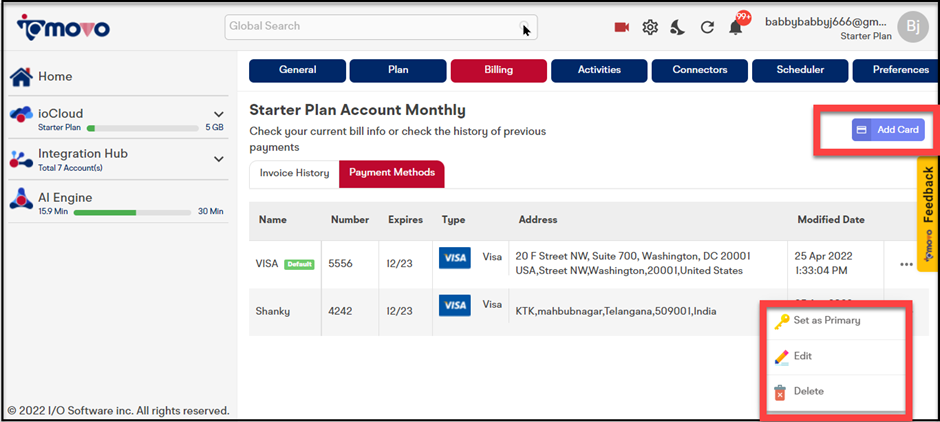Click the key icon beside Set as Primary

click(781, 321)
